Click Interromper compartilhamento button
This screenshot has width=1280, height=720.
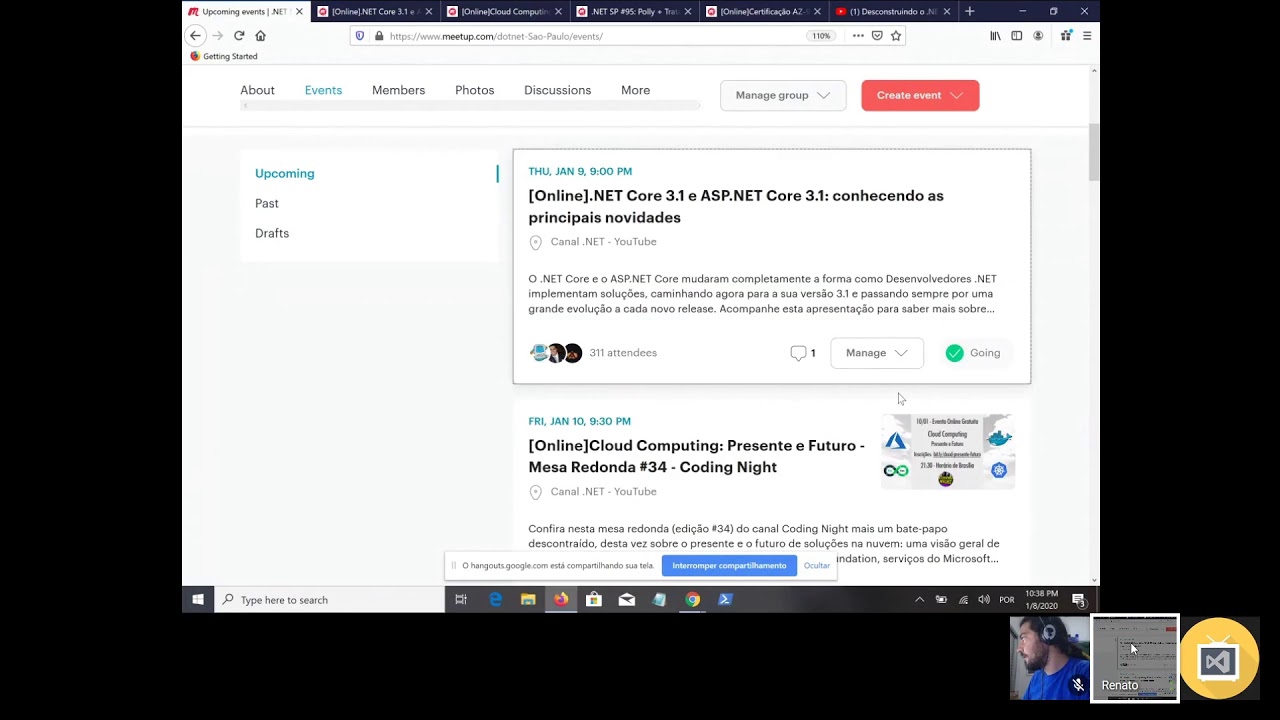point(729,566)
